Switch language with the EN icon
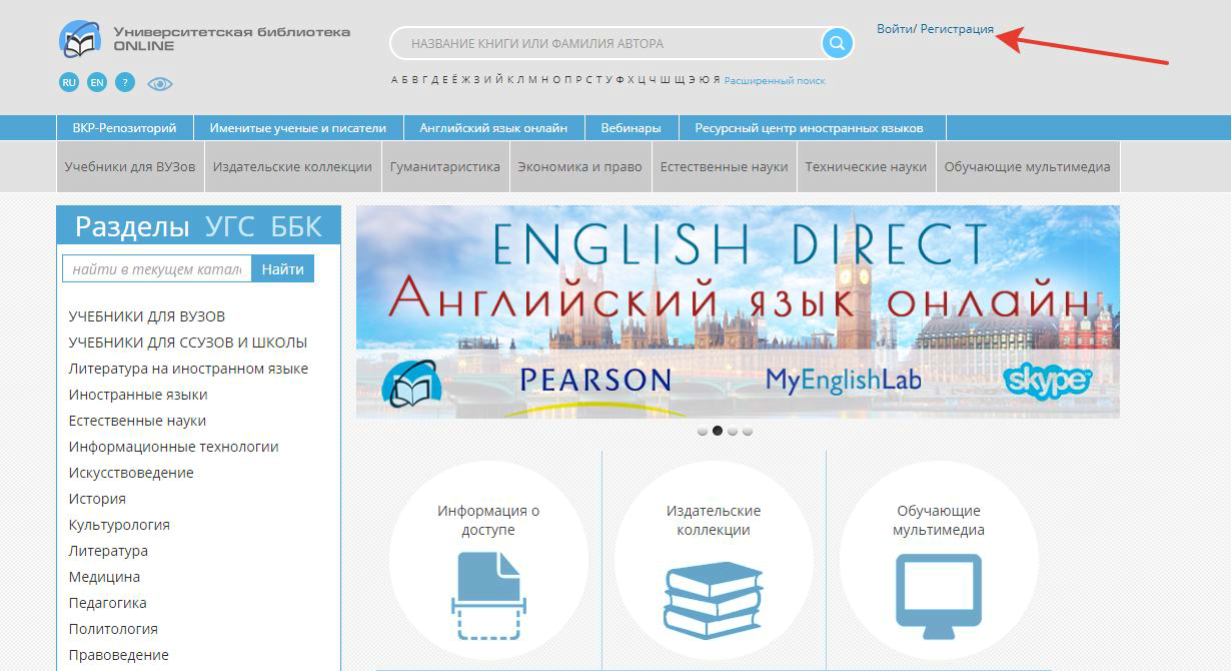The image size is (1231, 671). pyautogui.click(x=96, y=83)
